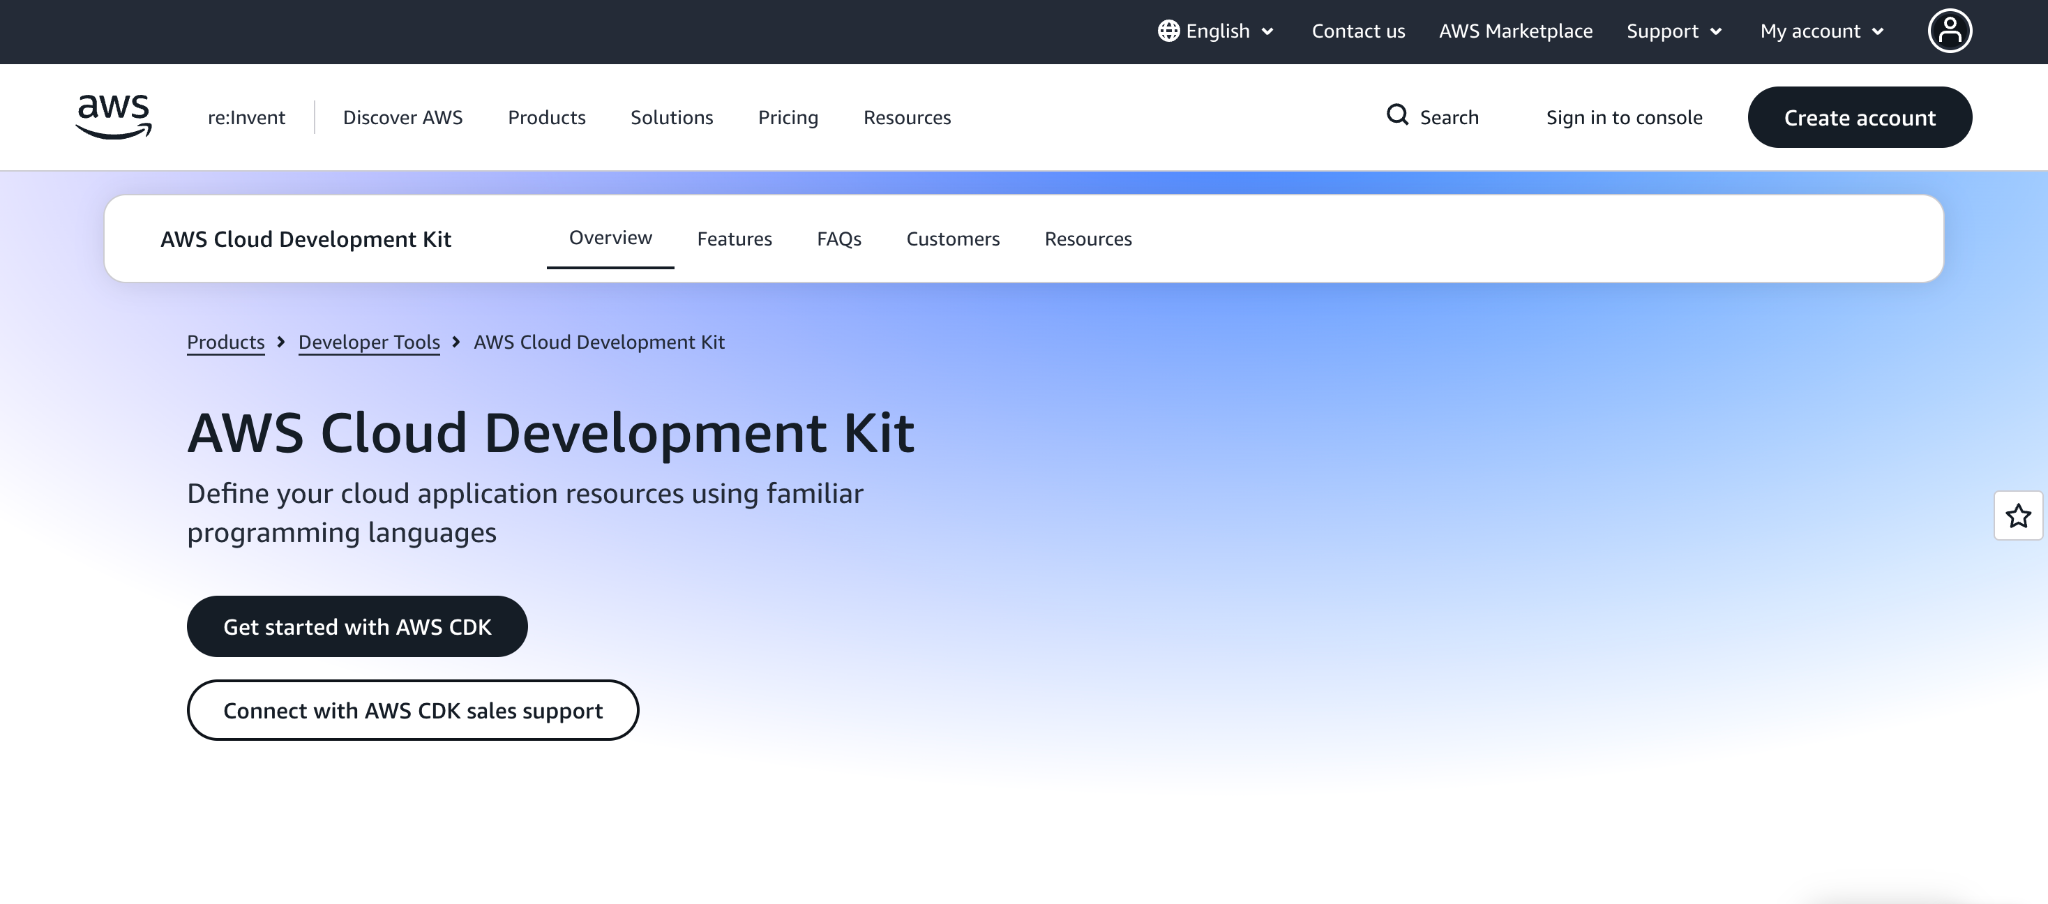
Task: Open the Discover AWS menu
Action: (403, 117)
